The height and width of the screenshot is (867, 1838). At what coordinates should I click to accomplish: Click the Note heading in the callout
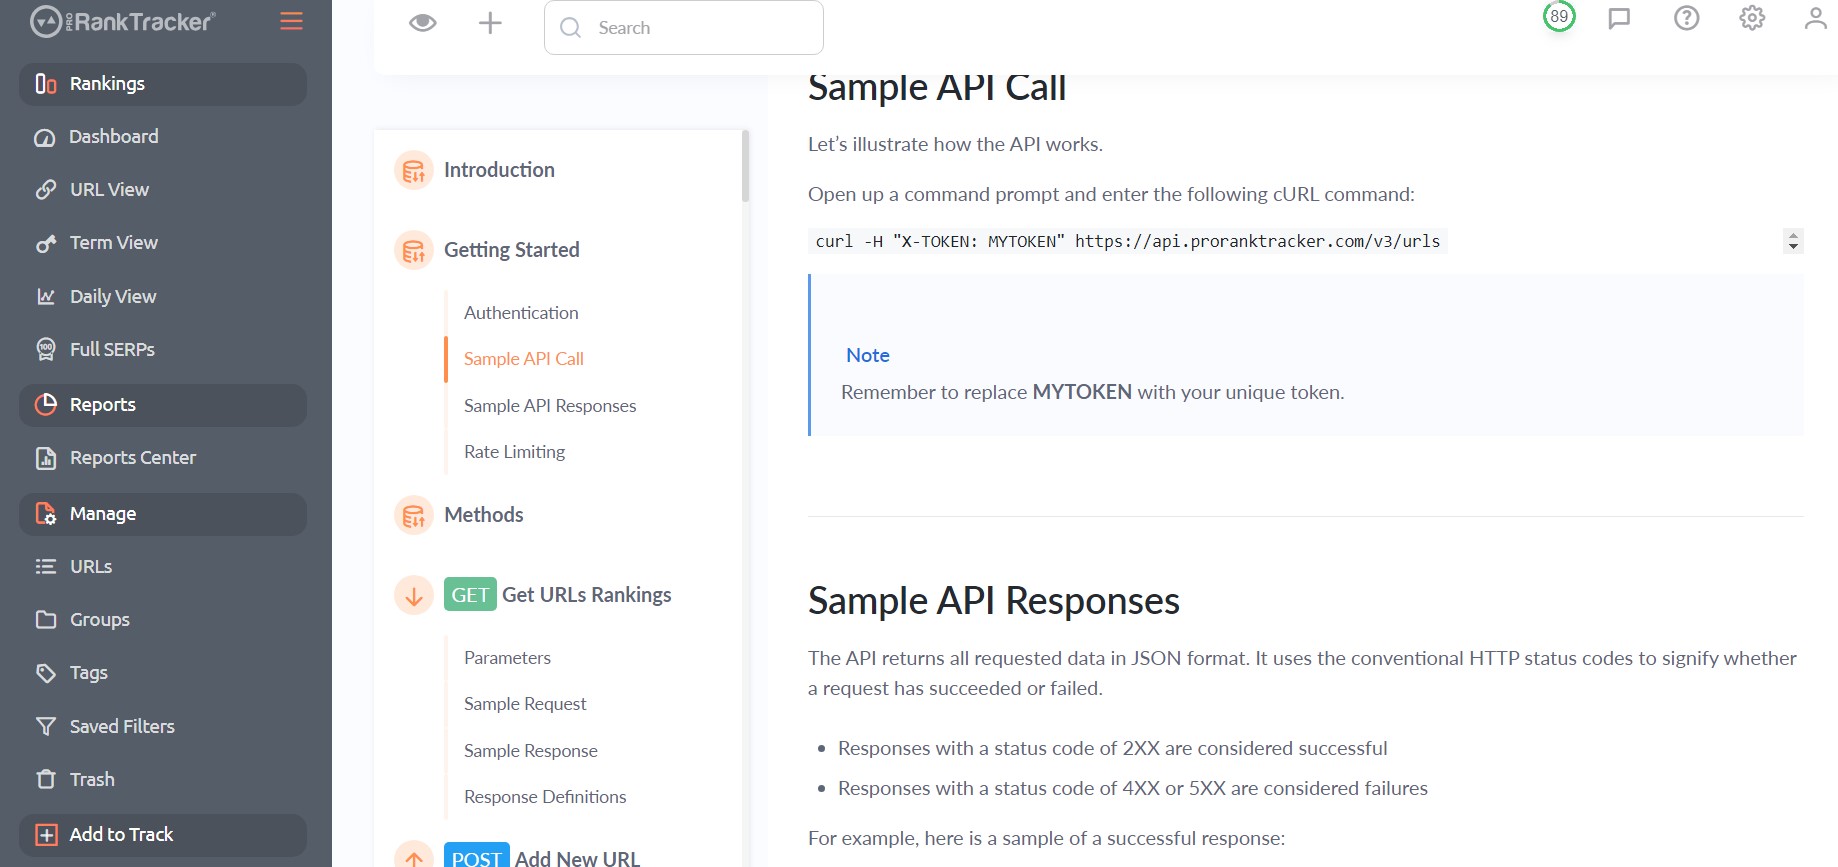868,355
